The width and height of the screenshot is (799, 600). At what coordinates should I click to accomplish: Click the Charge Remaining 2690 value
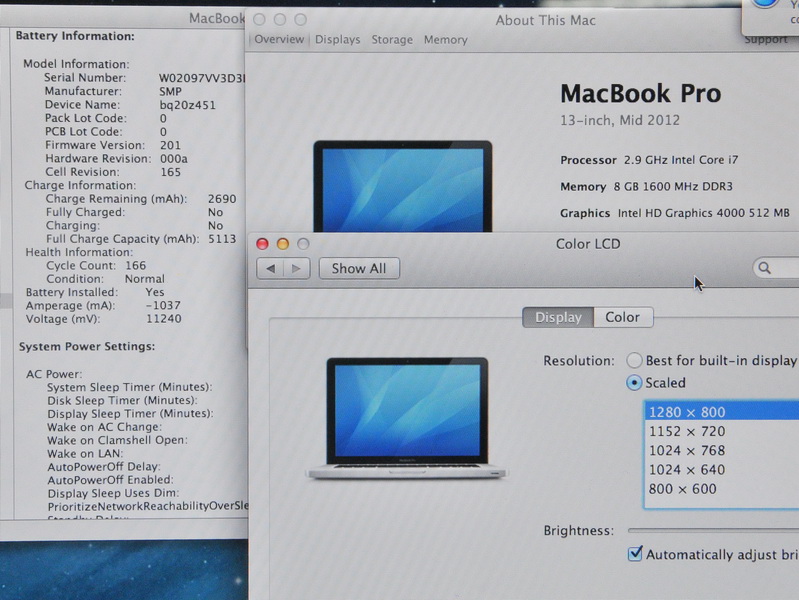click(x=222, y=199)
